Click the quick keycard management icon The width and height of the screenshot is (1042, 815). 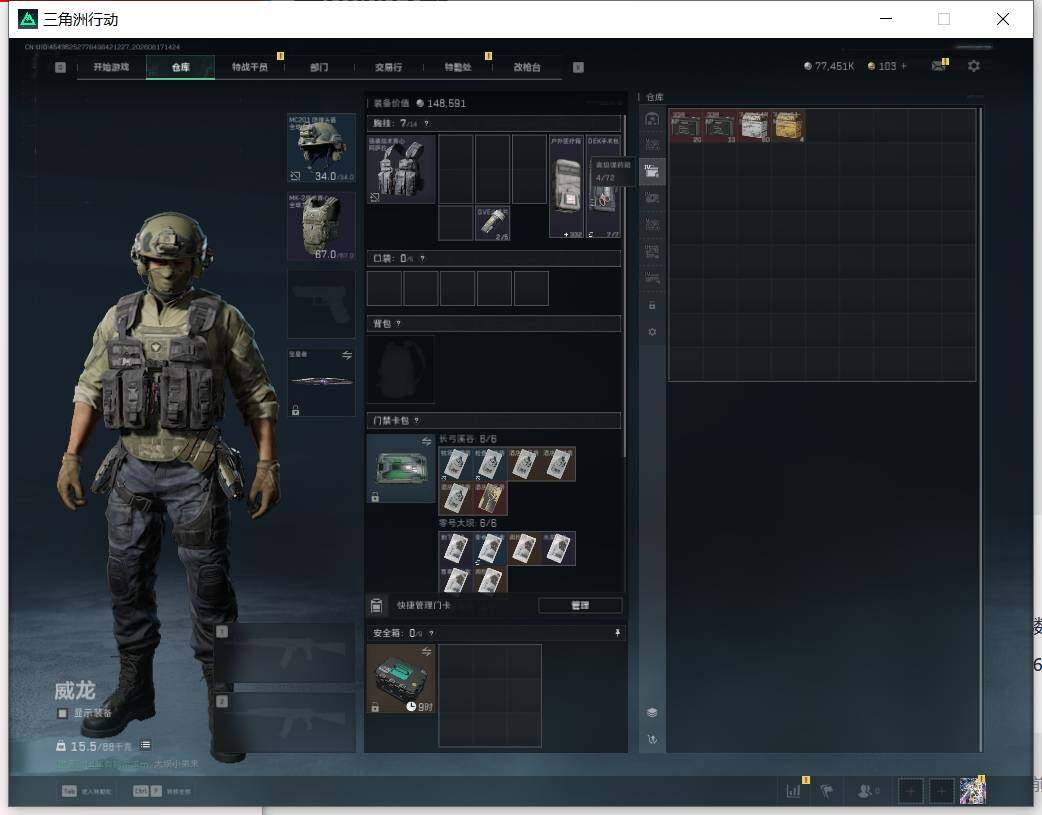[x=376, y=606]
